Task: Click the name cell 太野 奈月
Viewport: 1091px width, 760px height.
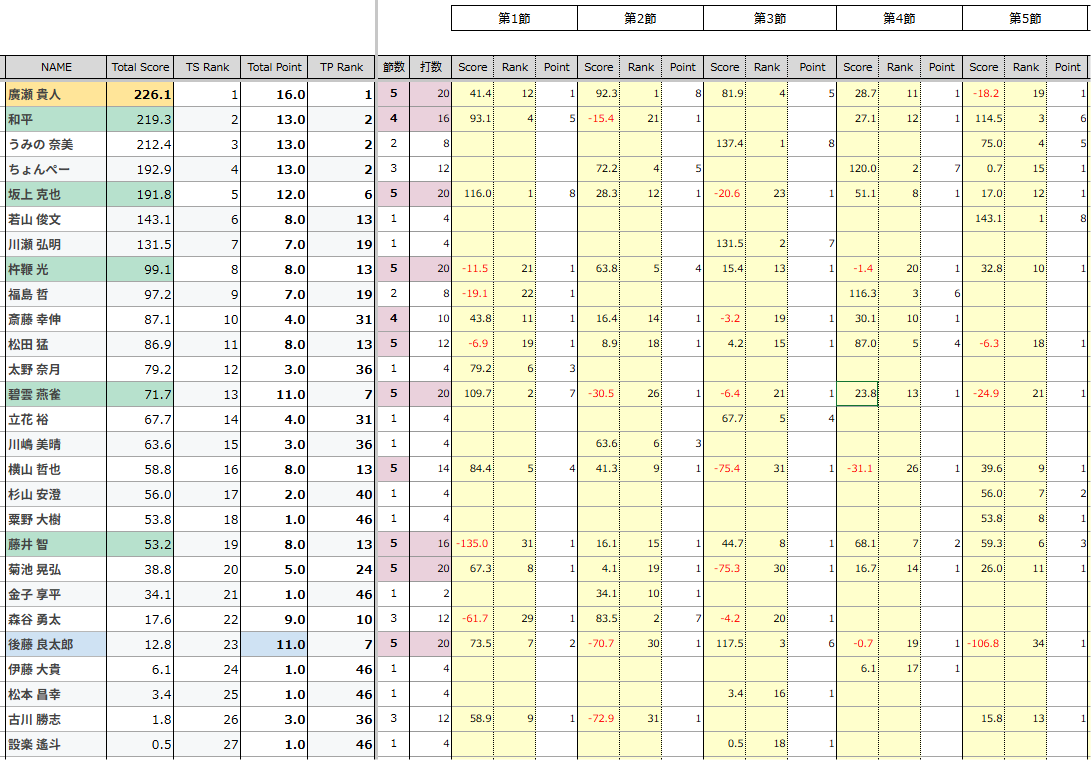Action: 56,370
